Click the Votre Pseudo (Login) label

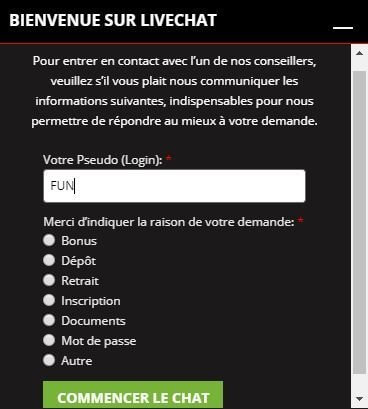click(103, 160)
